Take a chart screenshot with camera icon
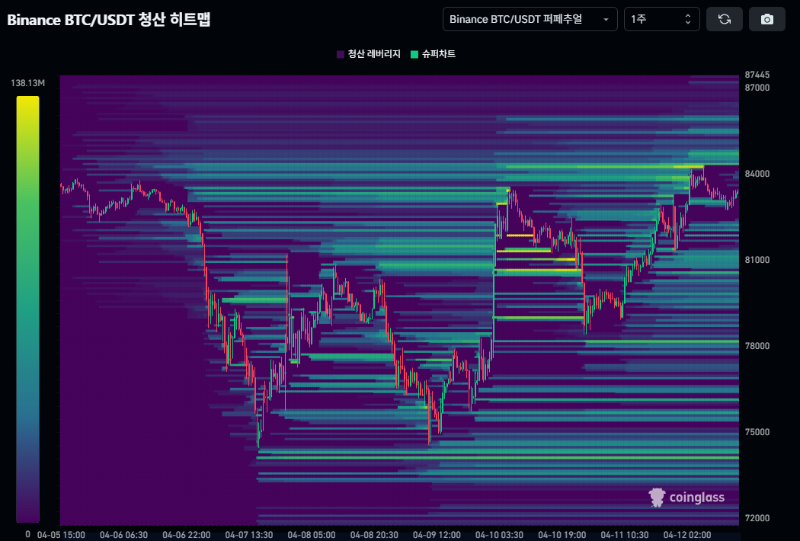Image resolution: width=800 pixels, height=541 pixels. click(x=767, y=19)
